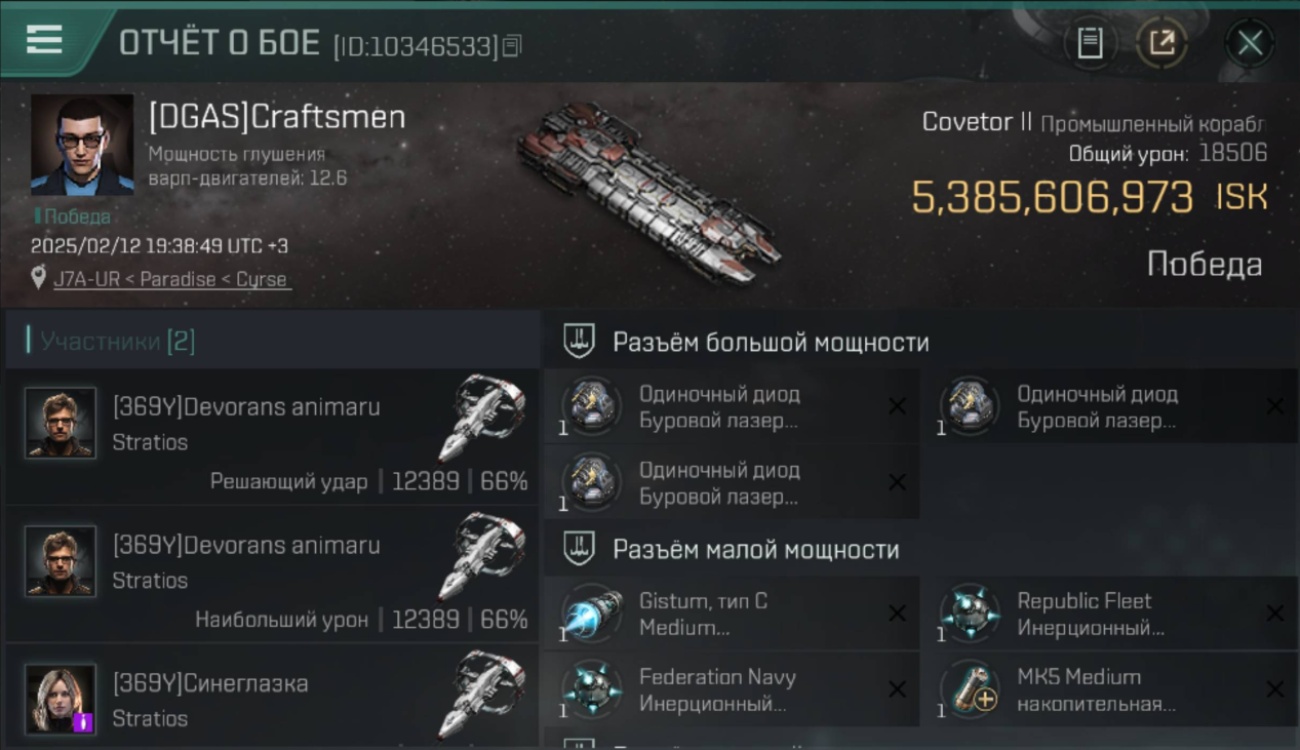Click the Federation Navy Инерционный module icon
The width and height of the screenshot is (1300, 750).
[591, 689]
